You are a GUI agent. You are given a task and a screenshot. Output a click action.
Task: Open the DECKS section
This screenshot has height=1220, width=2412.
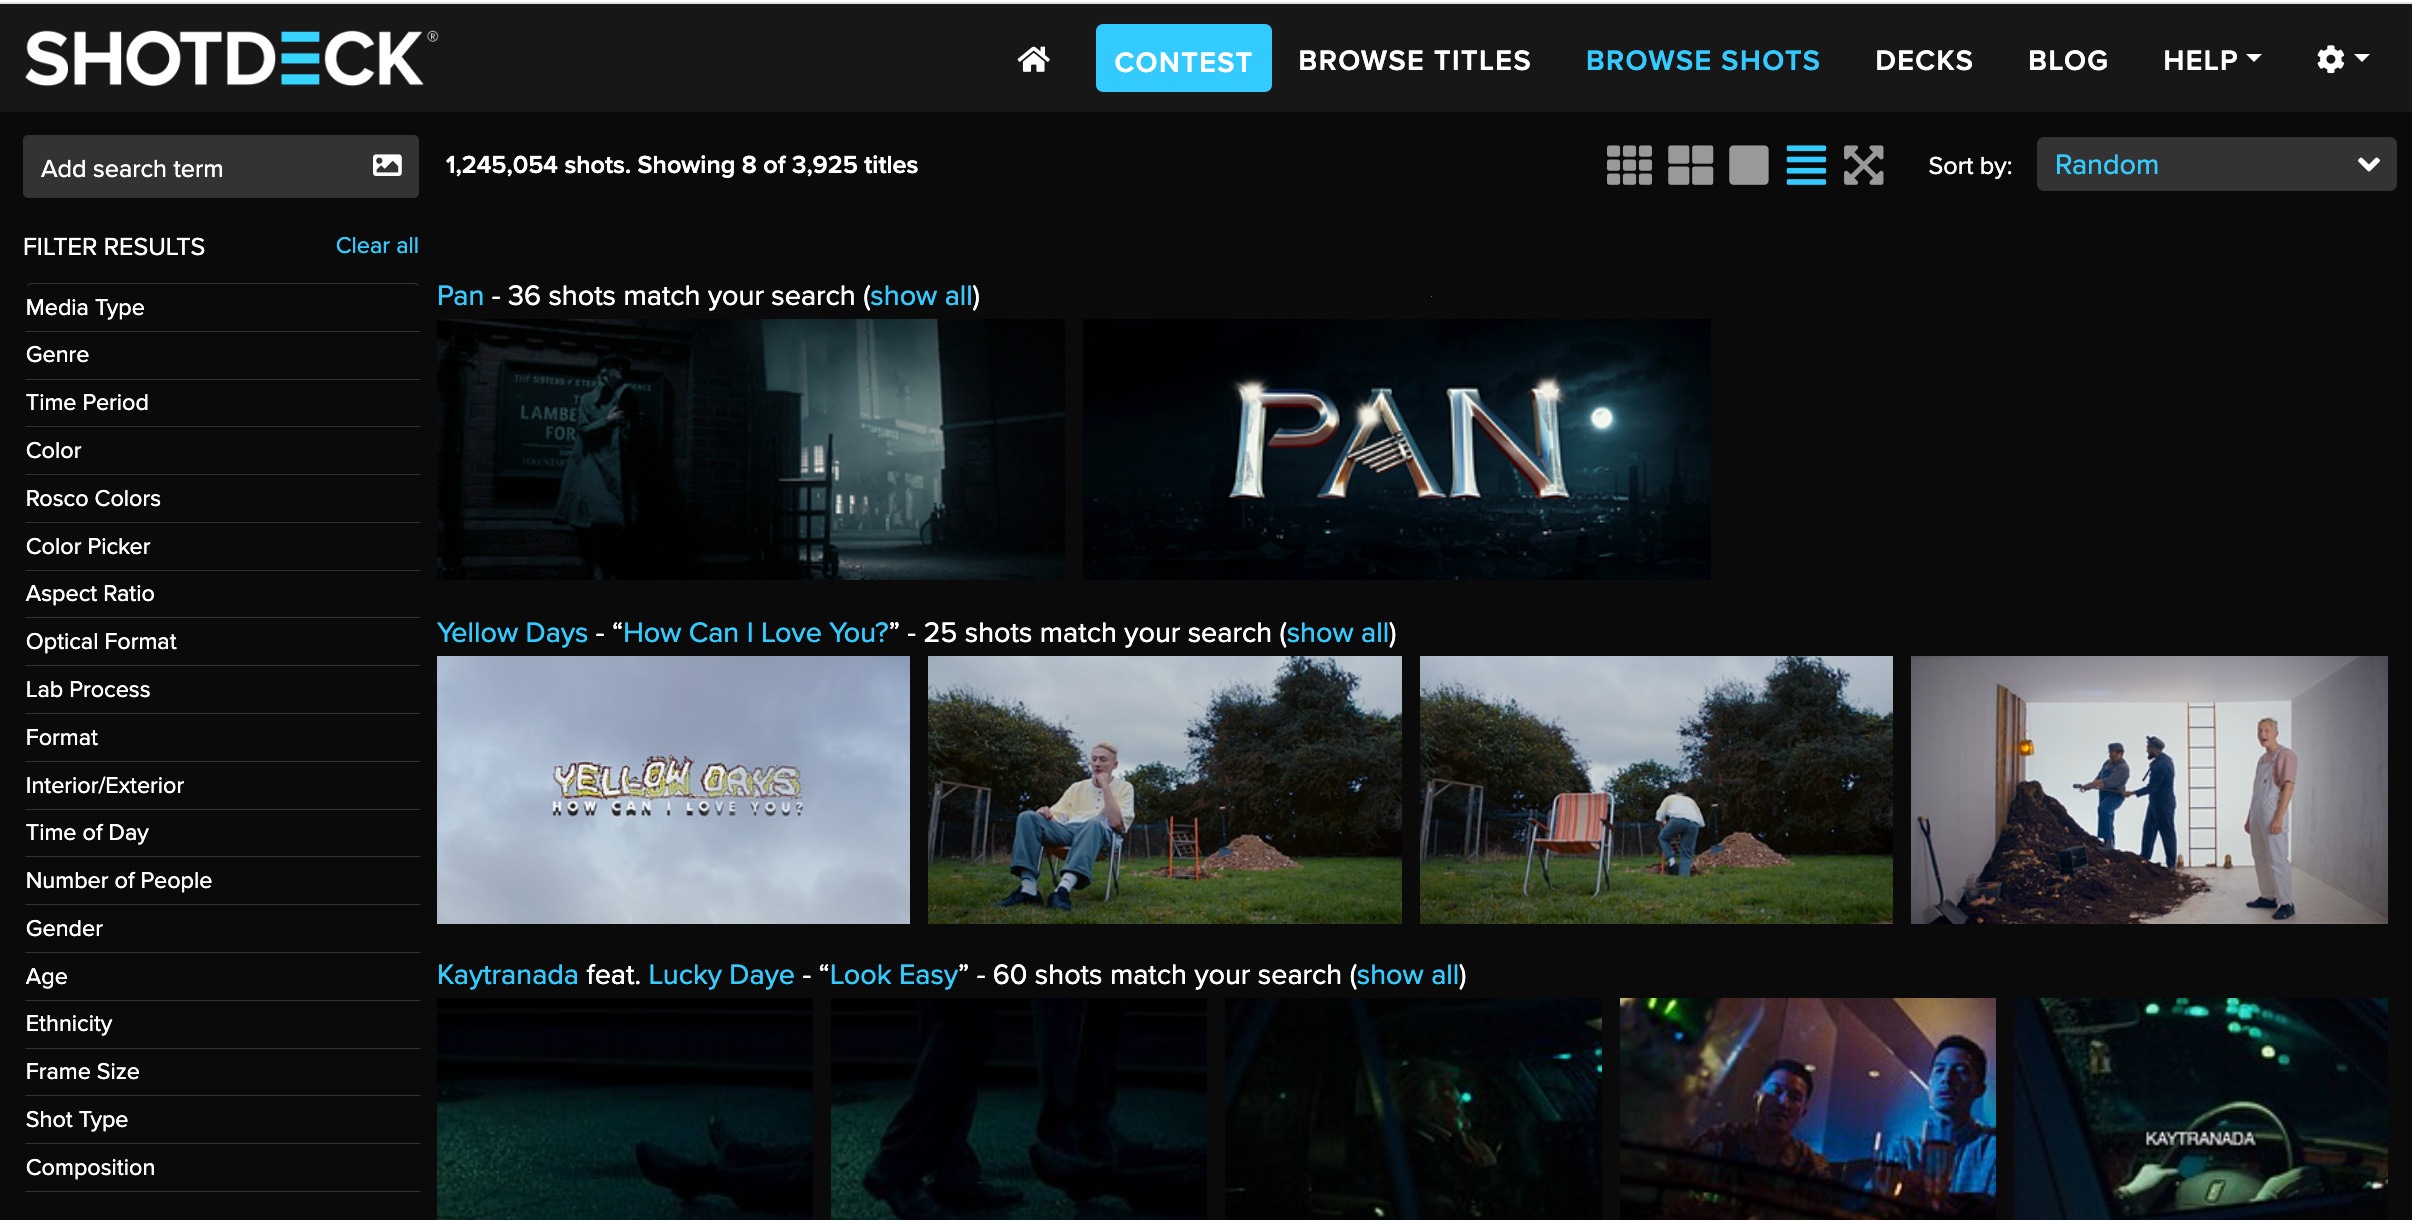click(x=1923, y=60)
